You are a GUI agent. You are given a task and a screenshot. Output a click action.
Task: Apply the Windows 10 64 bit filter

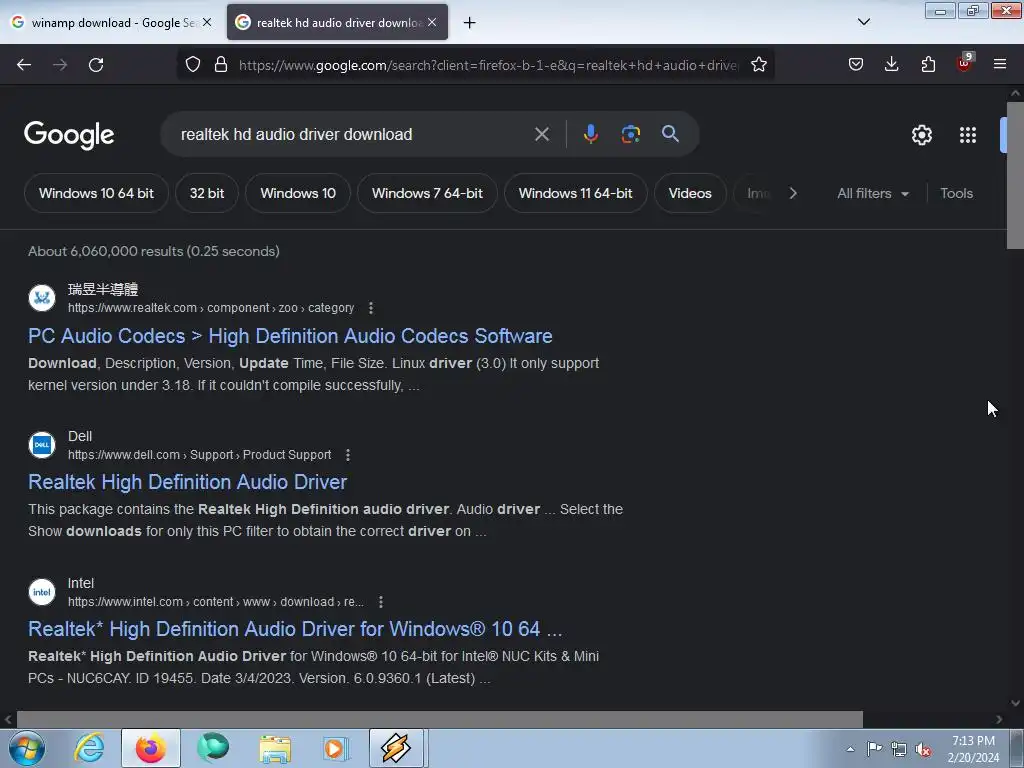click(x=96, y=193)
